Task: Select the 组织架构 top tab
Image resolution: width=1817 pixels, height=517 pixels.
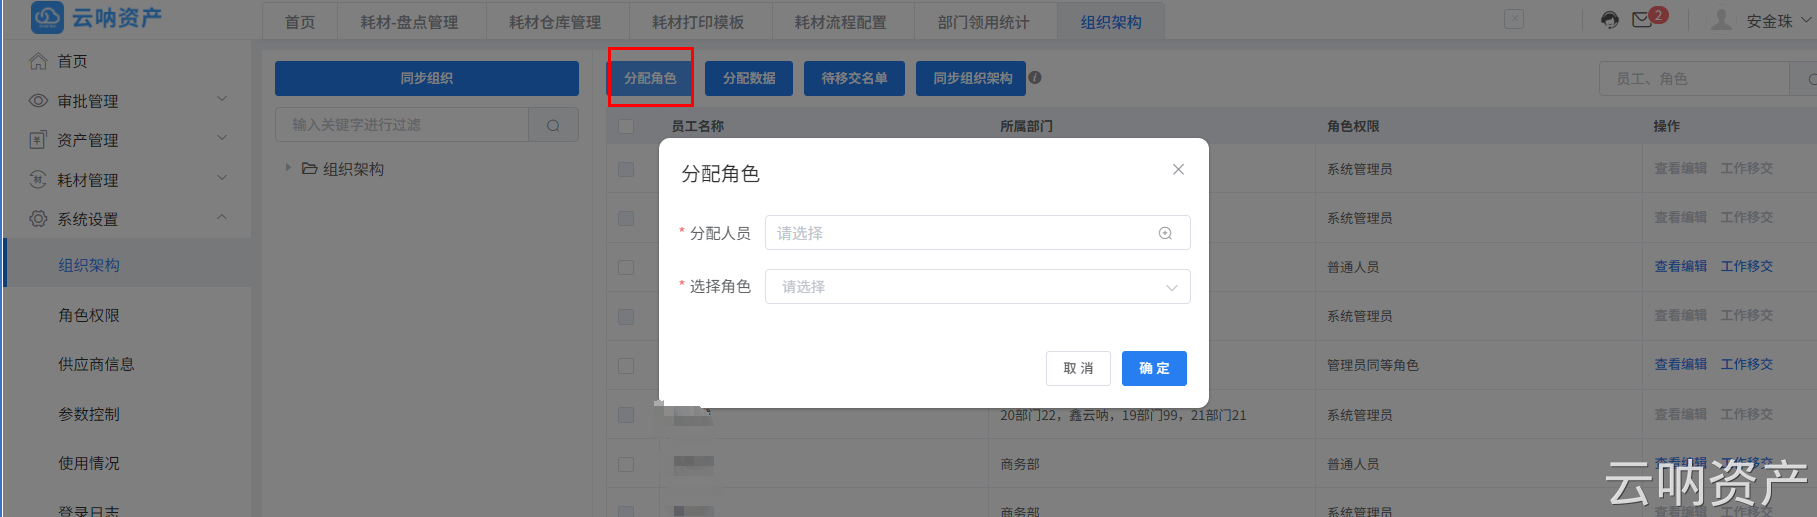Action: pos(1111,22)
